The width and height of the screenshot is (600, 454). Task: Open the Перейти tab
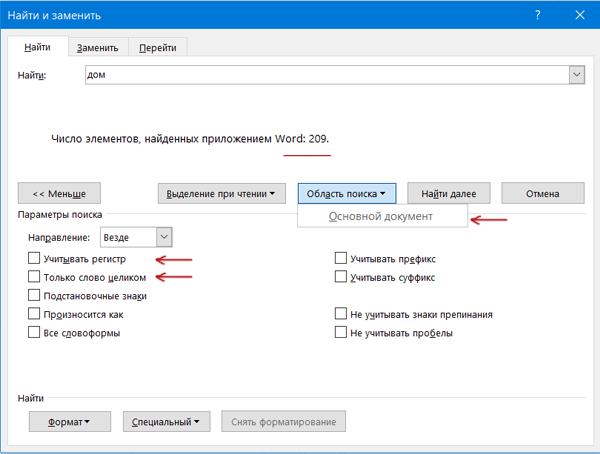tap(158, 48)
